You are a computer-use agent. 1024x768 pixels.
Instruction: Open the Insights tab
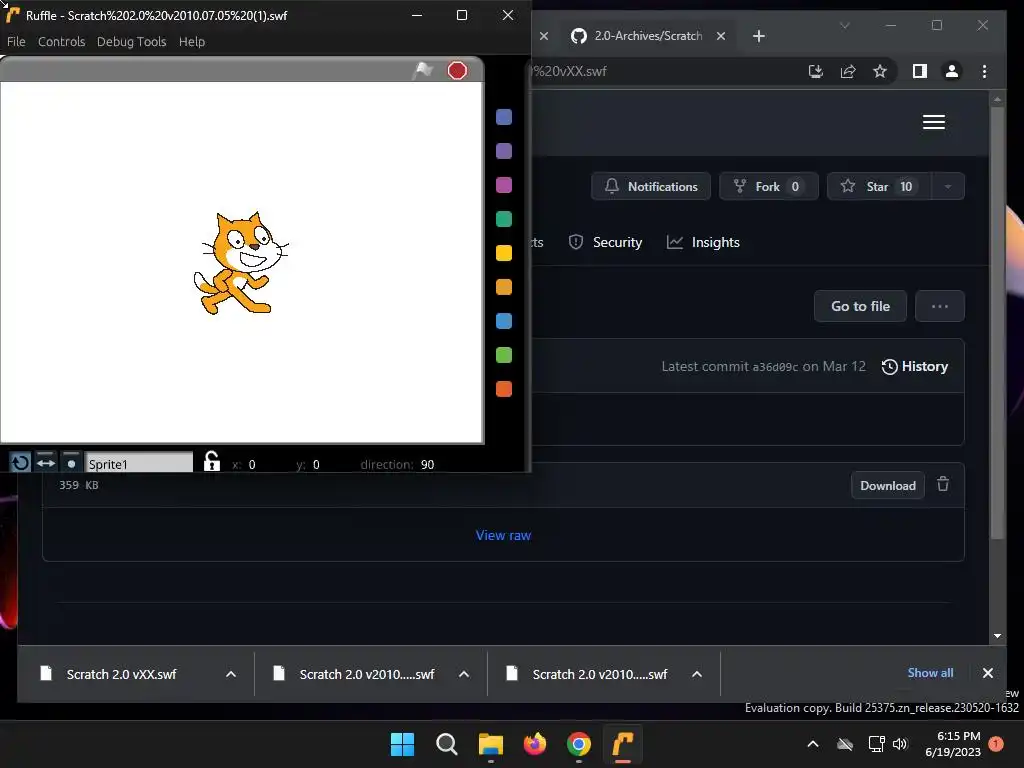click(x=703, y=242)
